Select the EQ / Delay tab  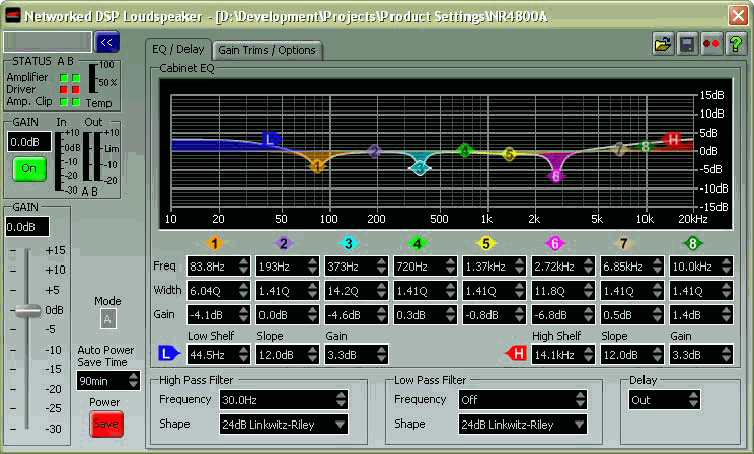tap(178, 49)
